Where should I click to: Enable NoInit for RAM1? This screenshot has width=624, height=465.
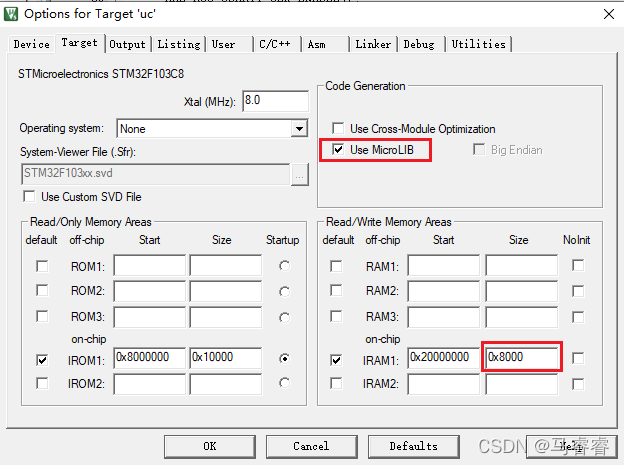578,265
